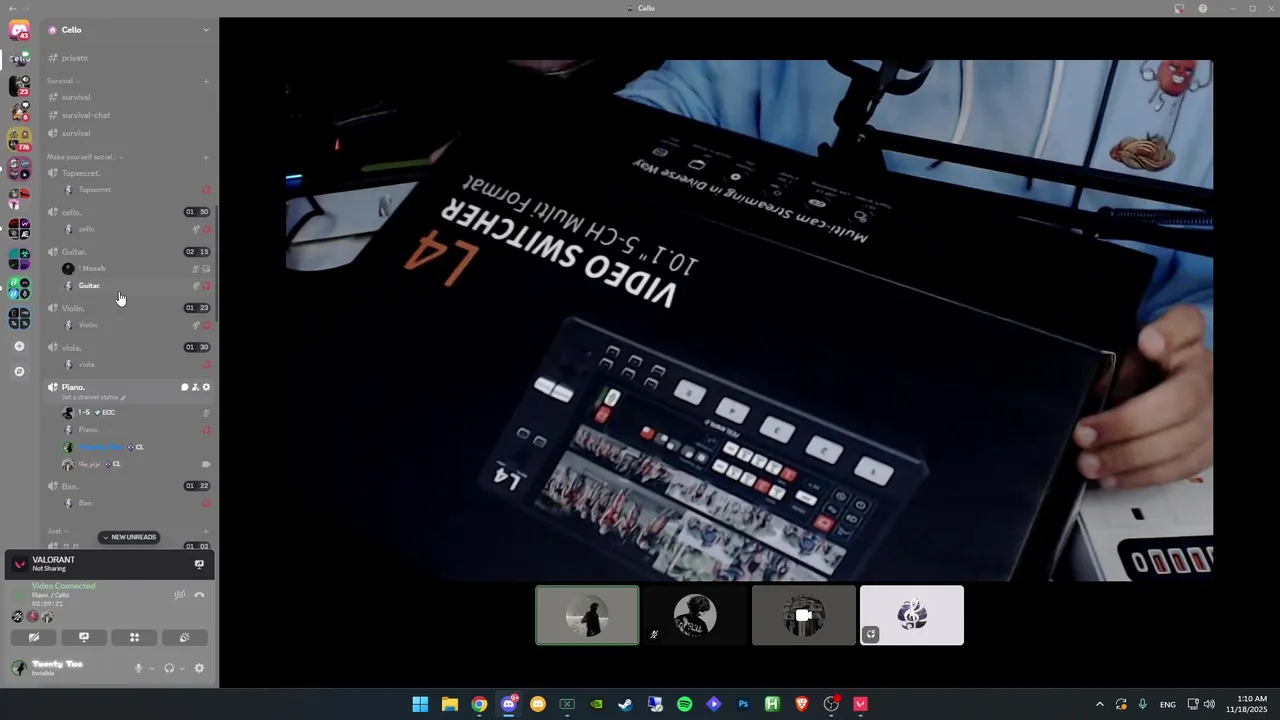Screen dimensions: 1280x720
Task: Select the Cello server icon in server list
Action: click(19, 59)
